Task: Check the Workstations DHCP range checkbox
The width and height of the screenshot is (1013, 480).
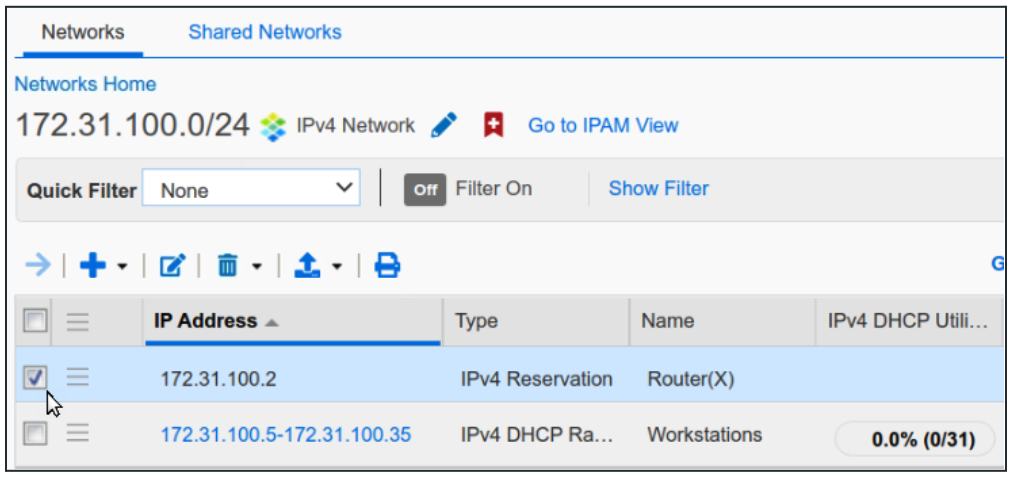Action: tap(35, 433)
